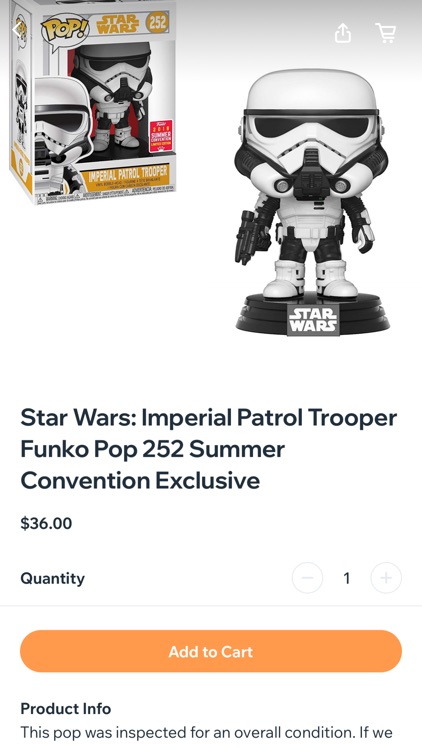Click the orange Add to Cart button
Image resolution: width=422 pixels, height=750 pixels.
click(x=211, y=651)
